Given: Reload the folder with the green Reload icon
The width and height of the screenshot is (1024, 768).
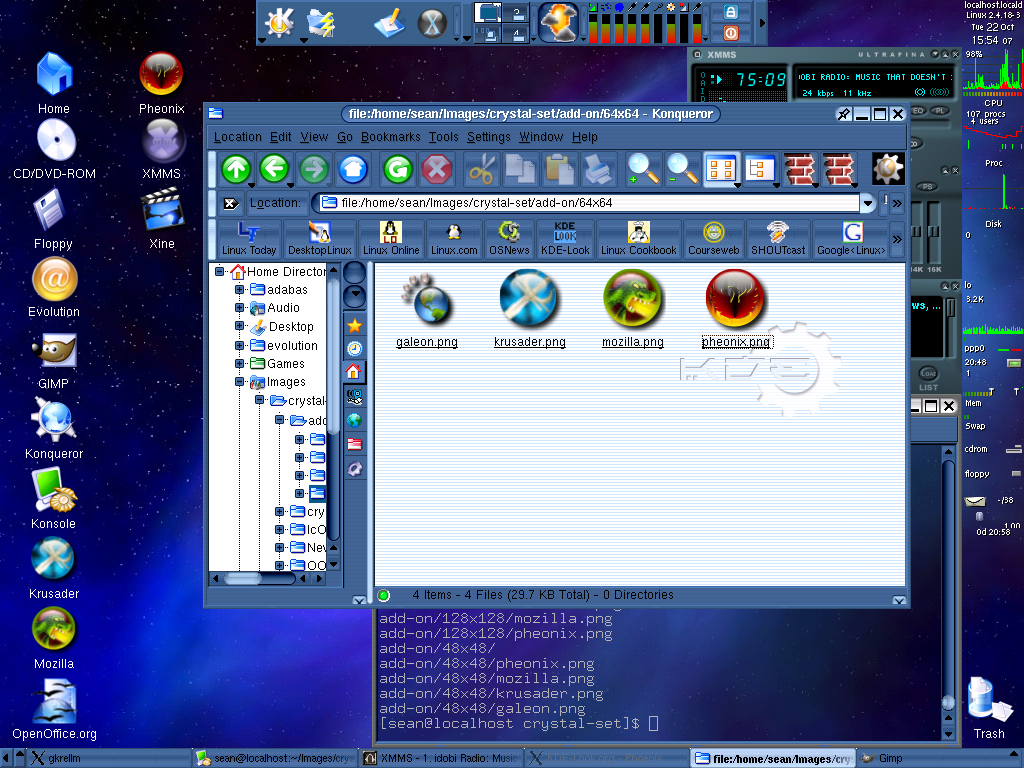Looking at the screenshot, I should click(398, 170).
